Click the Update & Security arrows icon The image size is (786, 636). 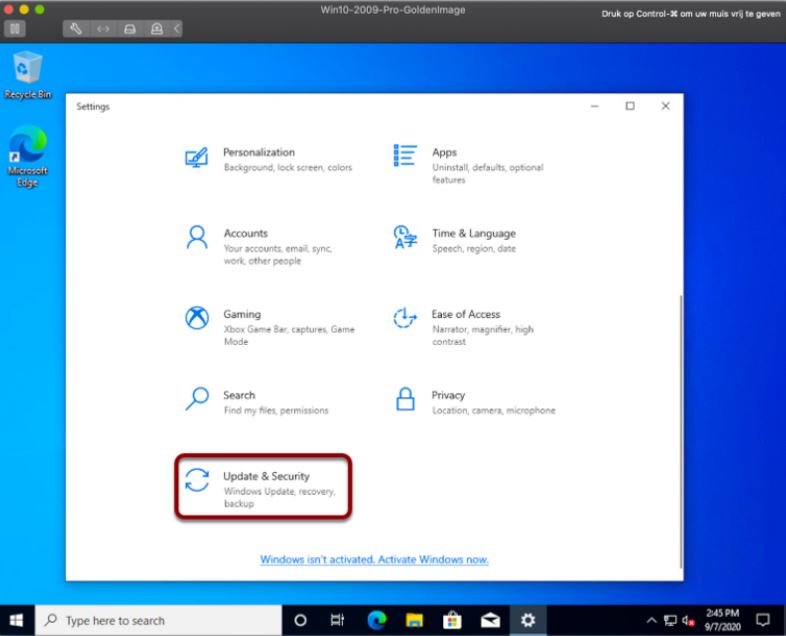[x=197, y=480]
